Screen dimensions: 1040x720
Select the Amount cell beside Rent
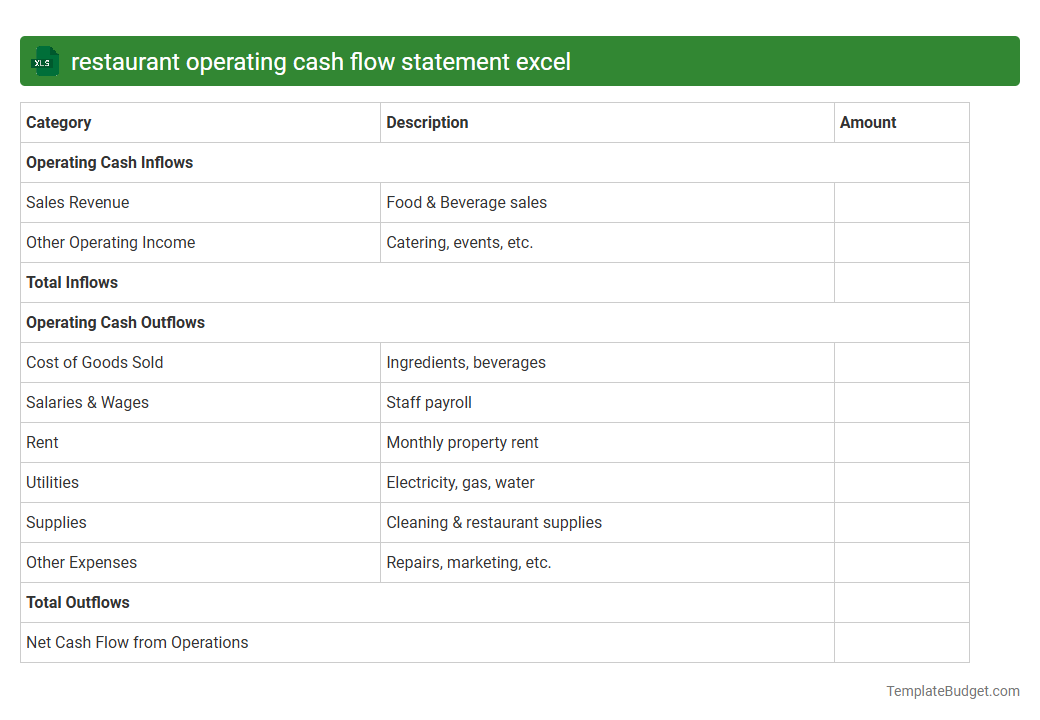click(900, 442)
